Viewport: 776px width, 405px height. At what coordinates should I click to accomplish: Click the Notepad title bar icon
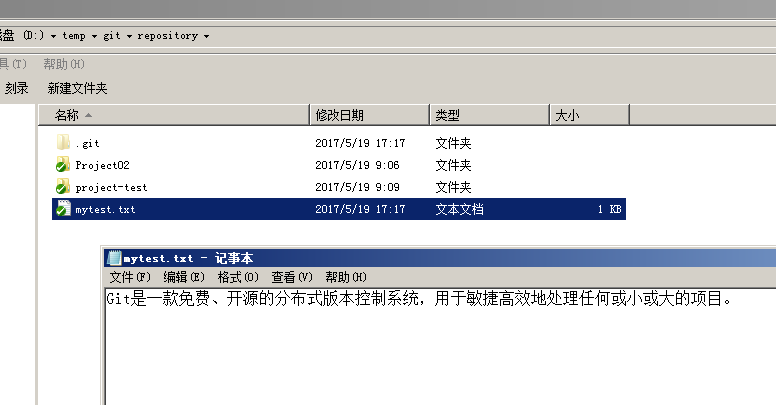[x=114, y=258]
